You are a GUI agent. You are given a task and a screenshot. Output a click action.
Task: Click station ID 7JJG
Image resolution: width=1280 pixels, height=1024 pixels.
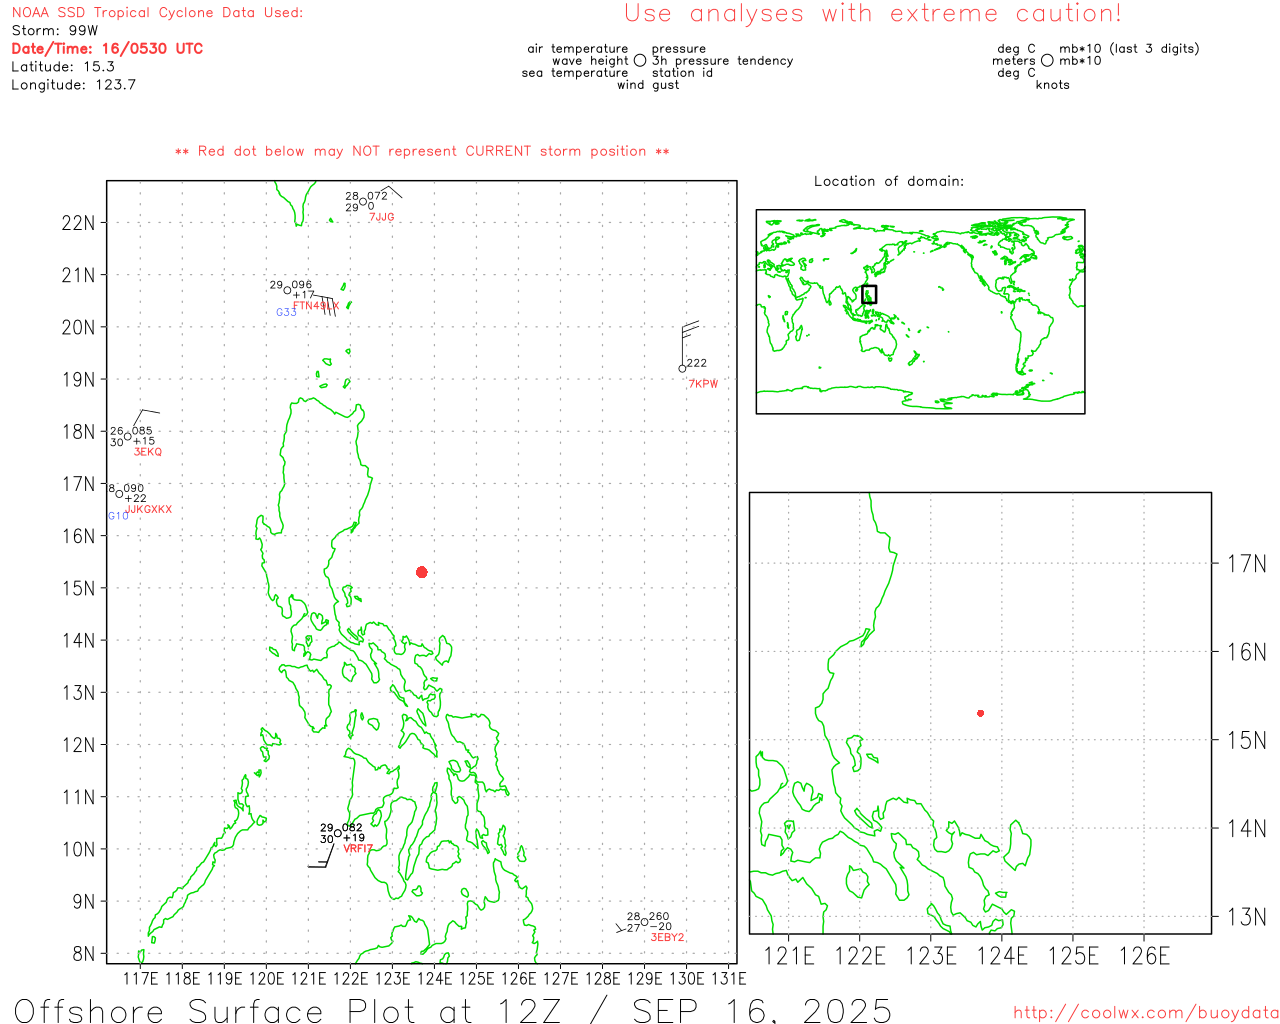[x=382, y=217]
